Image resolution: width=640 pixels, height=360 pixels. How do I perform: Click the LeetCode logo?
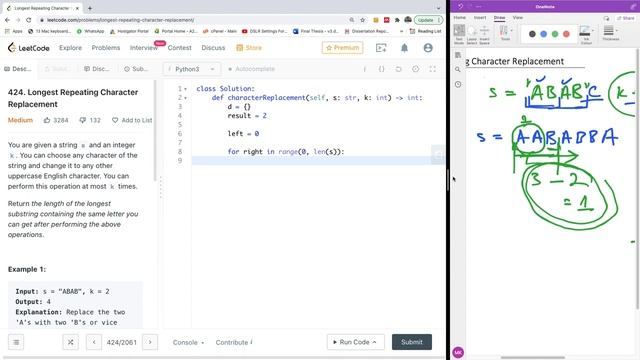[x=28, y=48]
